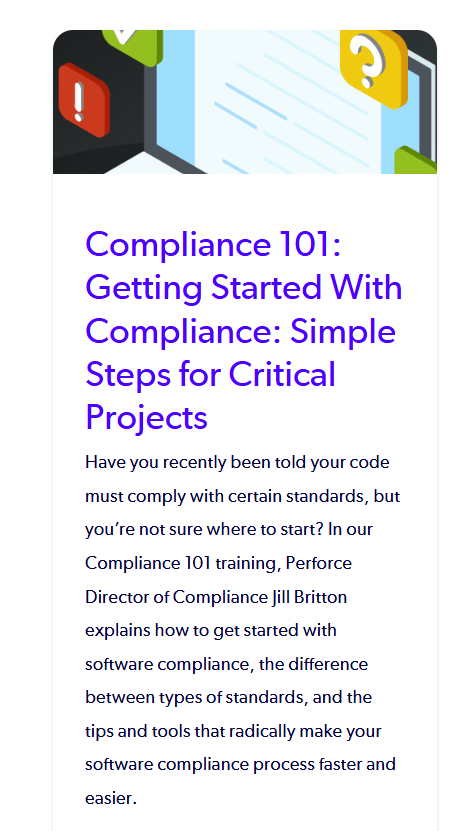
Task: Click the green badge at image's lower right
Action: 416,160
